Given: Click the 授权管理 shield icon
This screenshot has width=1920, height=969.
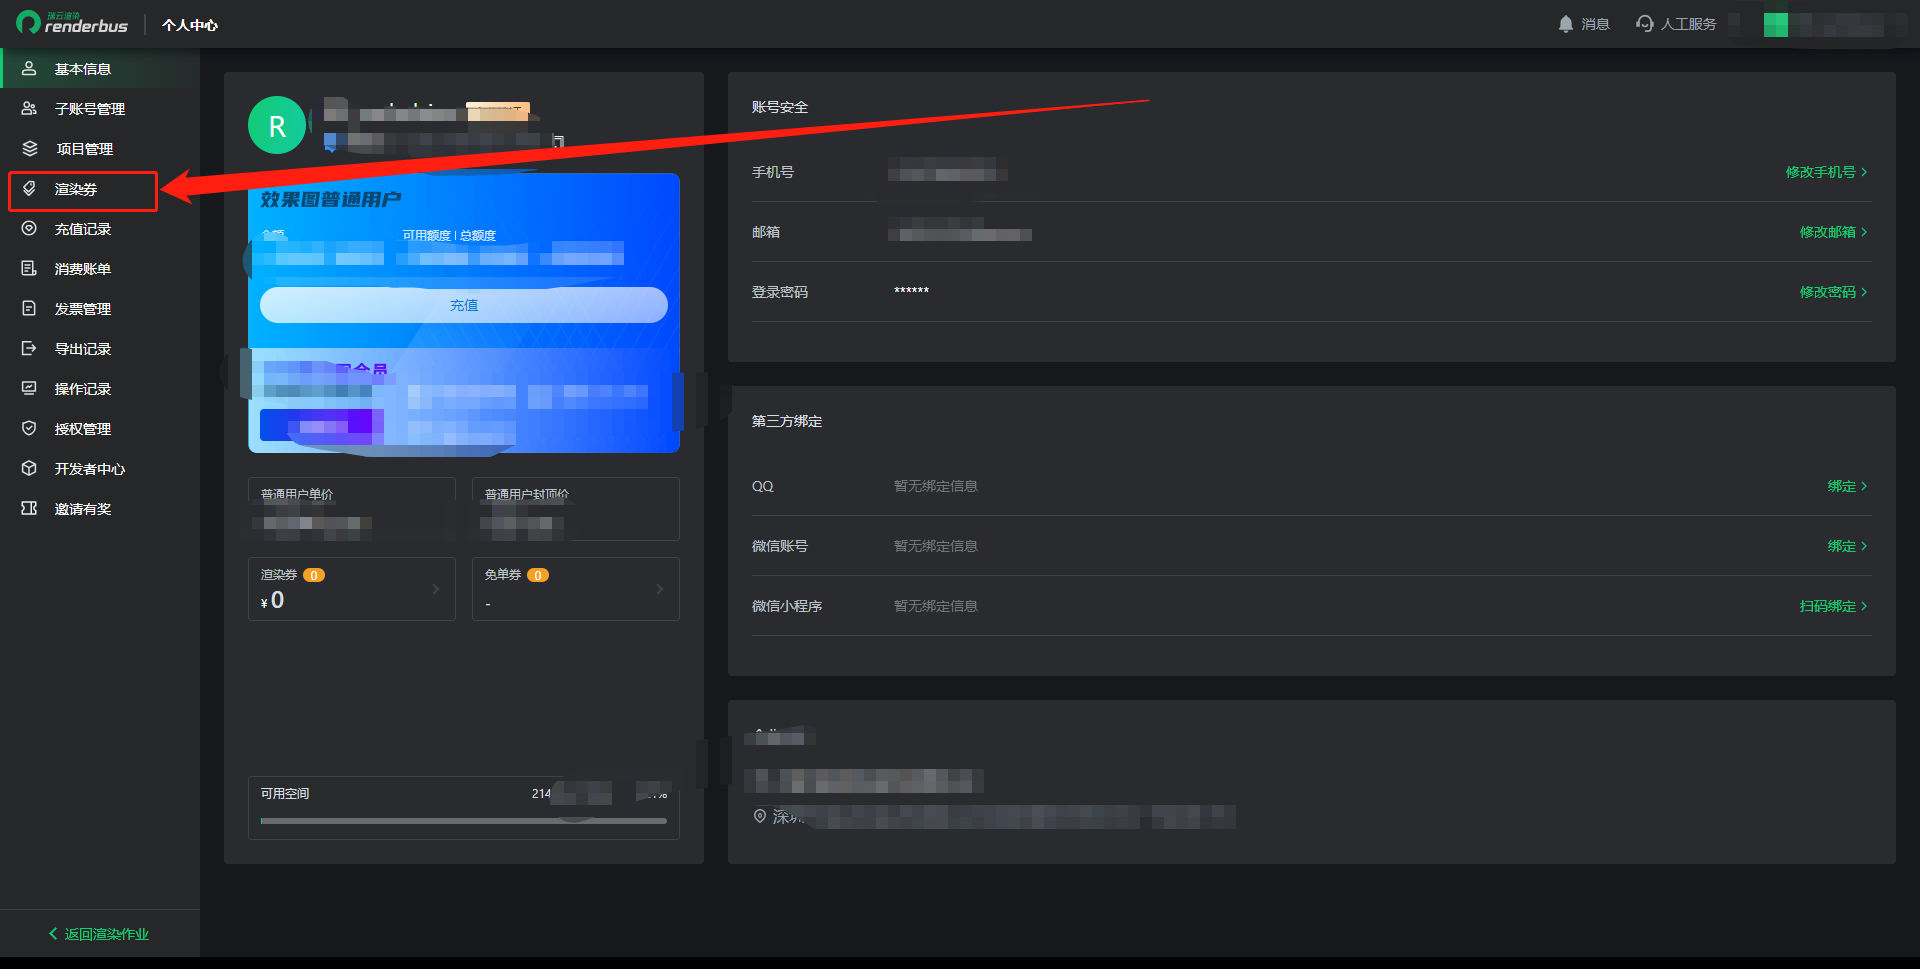Looking at the screenshot, I should tap(29, 428).
